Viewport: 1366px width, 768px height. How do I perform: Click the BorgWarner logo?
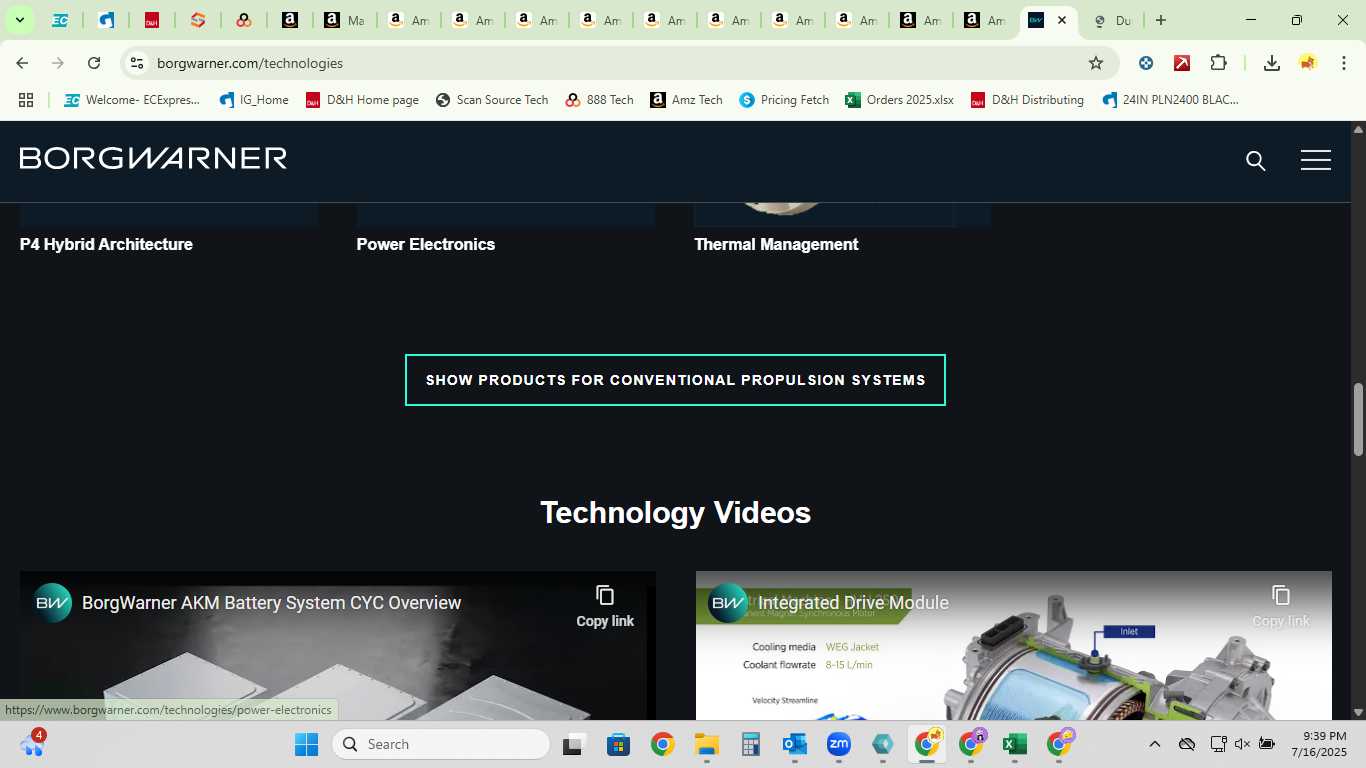tap(153, 158)
